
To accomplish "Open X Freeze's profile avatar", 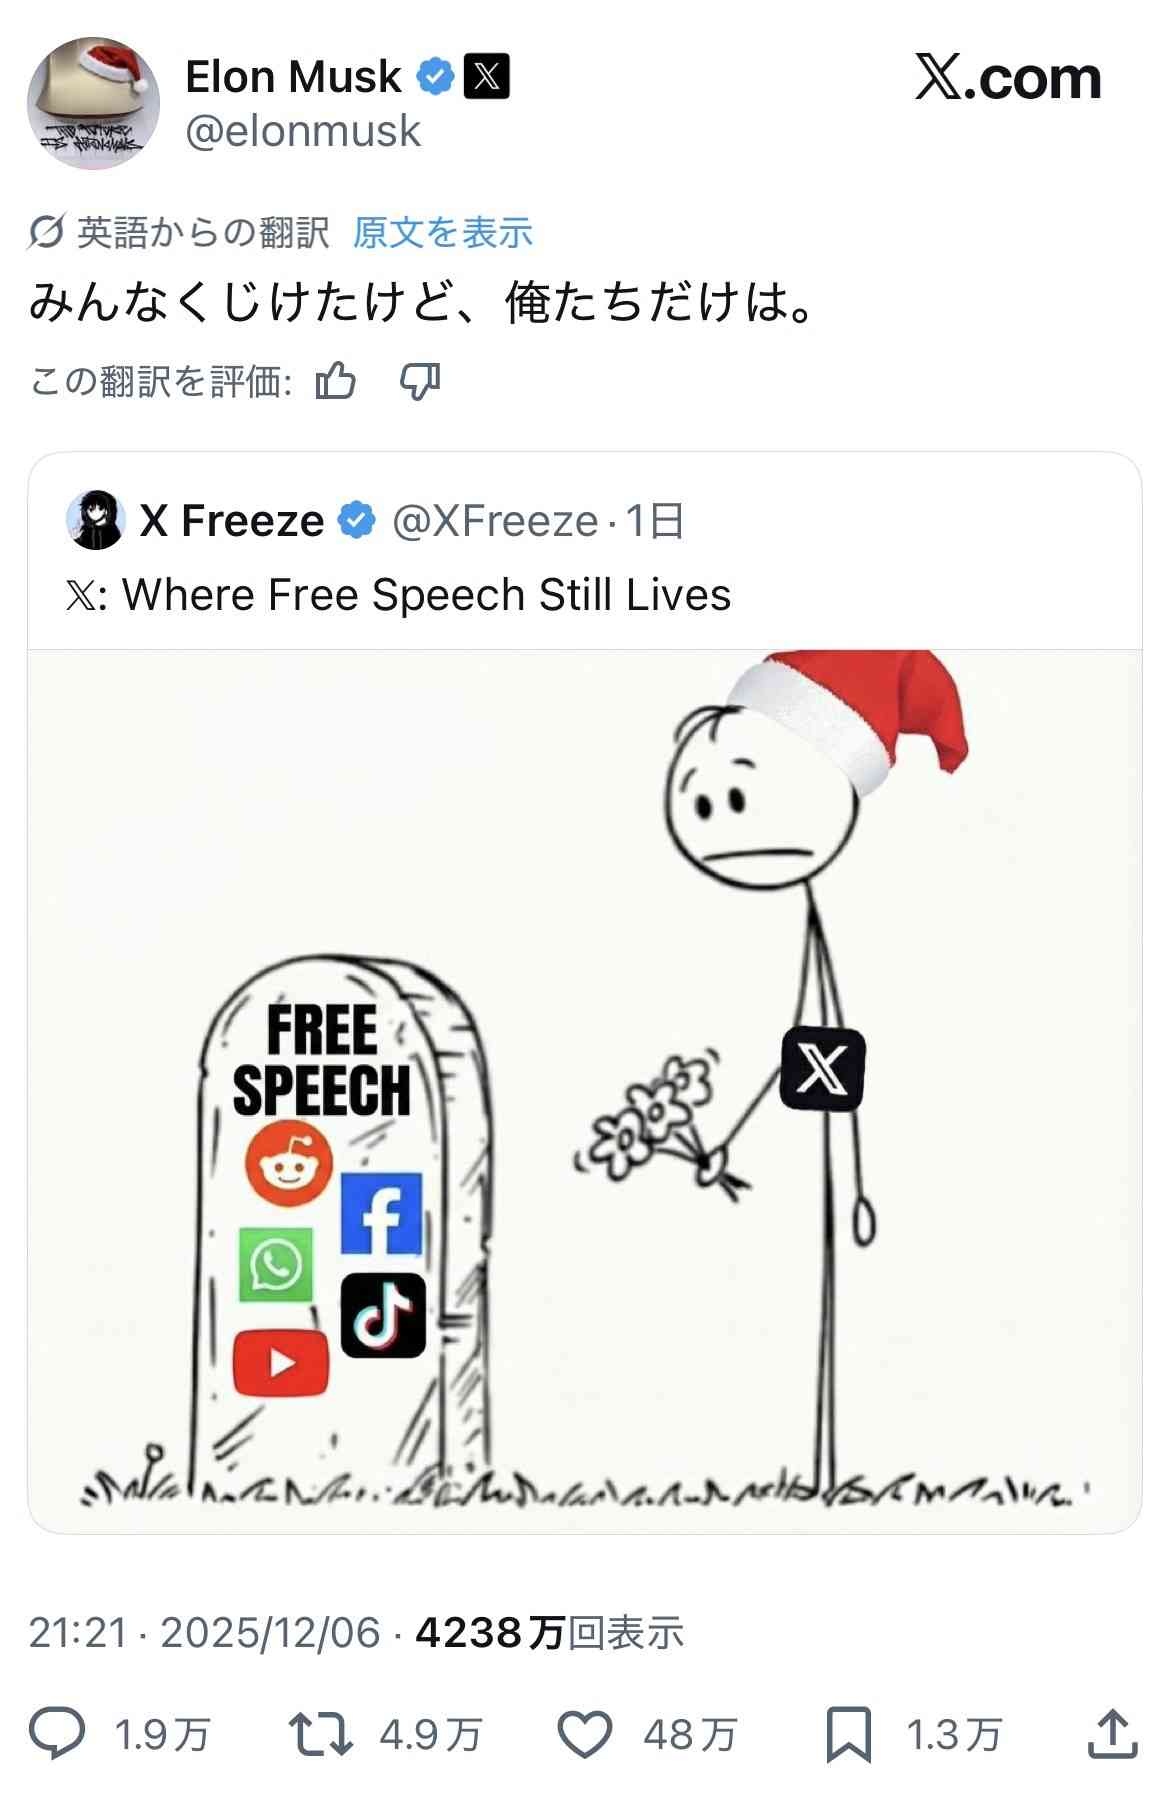I will pos(95,520).
